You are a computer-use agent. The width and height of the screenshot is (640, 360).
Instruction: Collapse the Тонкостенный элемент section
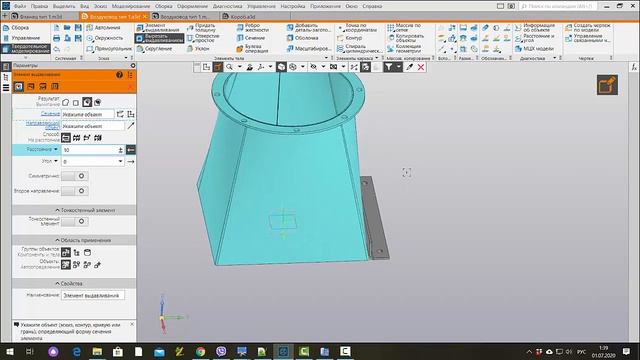(x=85, y=210)
